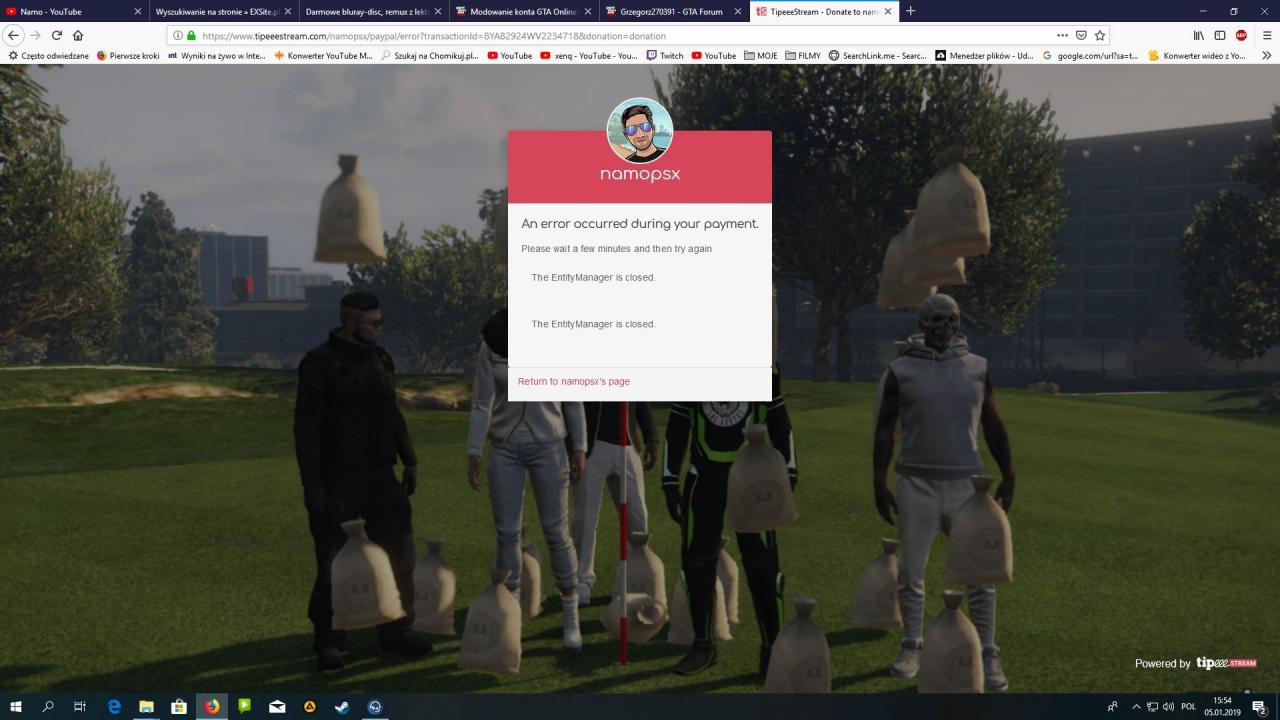1280x720 pixels.
Task: Open Pierwsze kroki bookmark
Action: click(128, 56)
